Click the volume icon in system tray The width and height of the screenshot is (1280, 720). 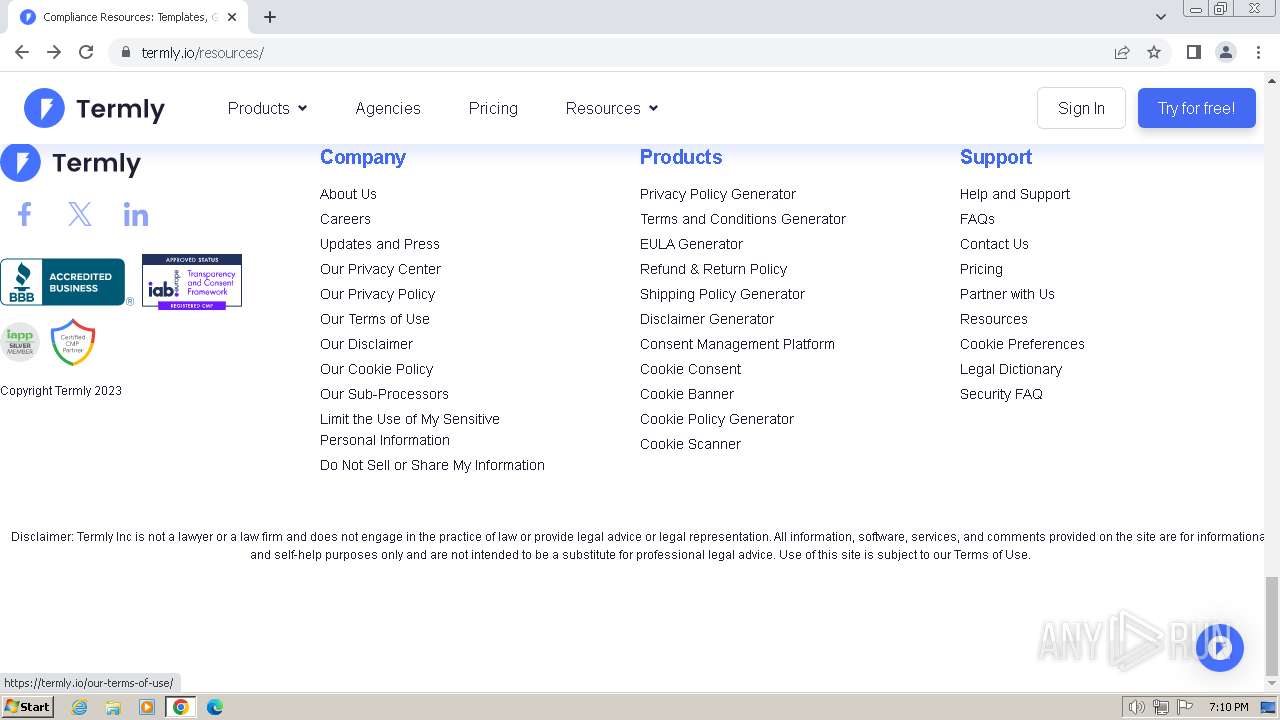1136,707
